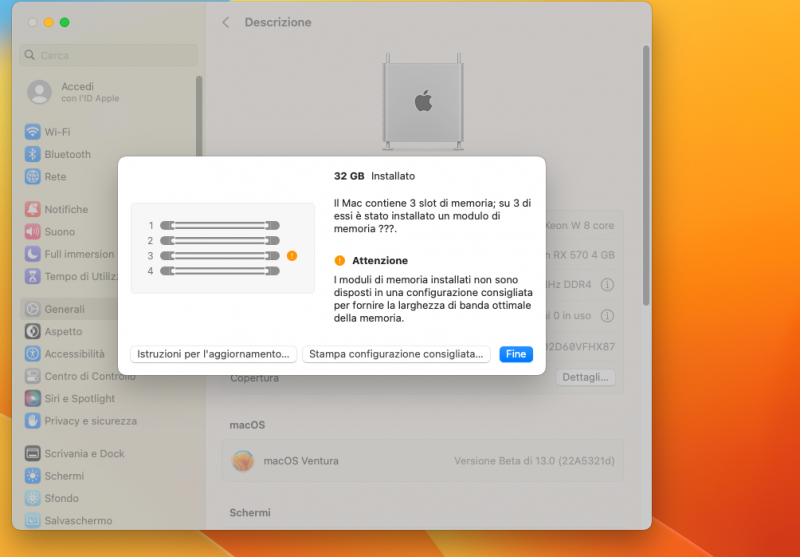This screenshot has width=800, height=557.
Task: Click the info icon beside '0 in uso'
Action: click(x=607, y=316)
